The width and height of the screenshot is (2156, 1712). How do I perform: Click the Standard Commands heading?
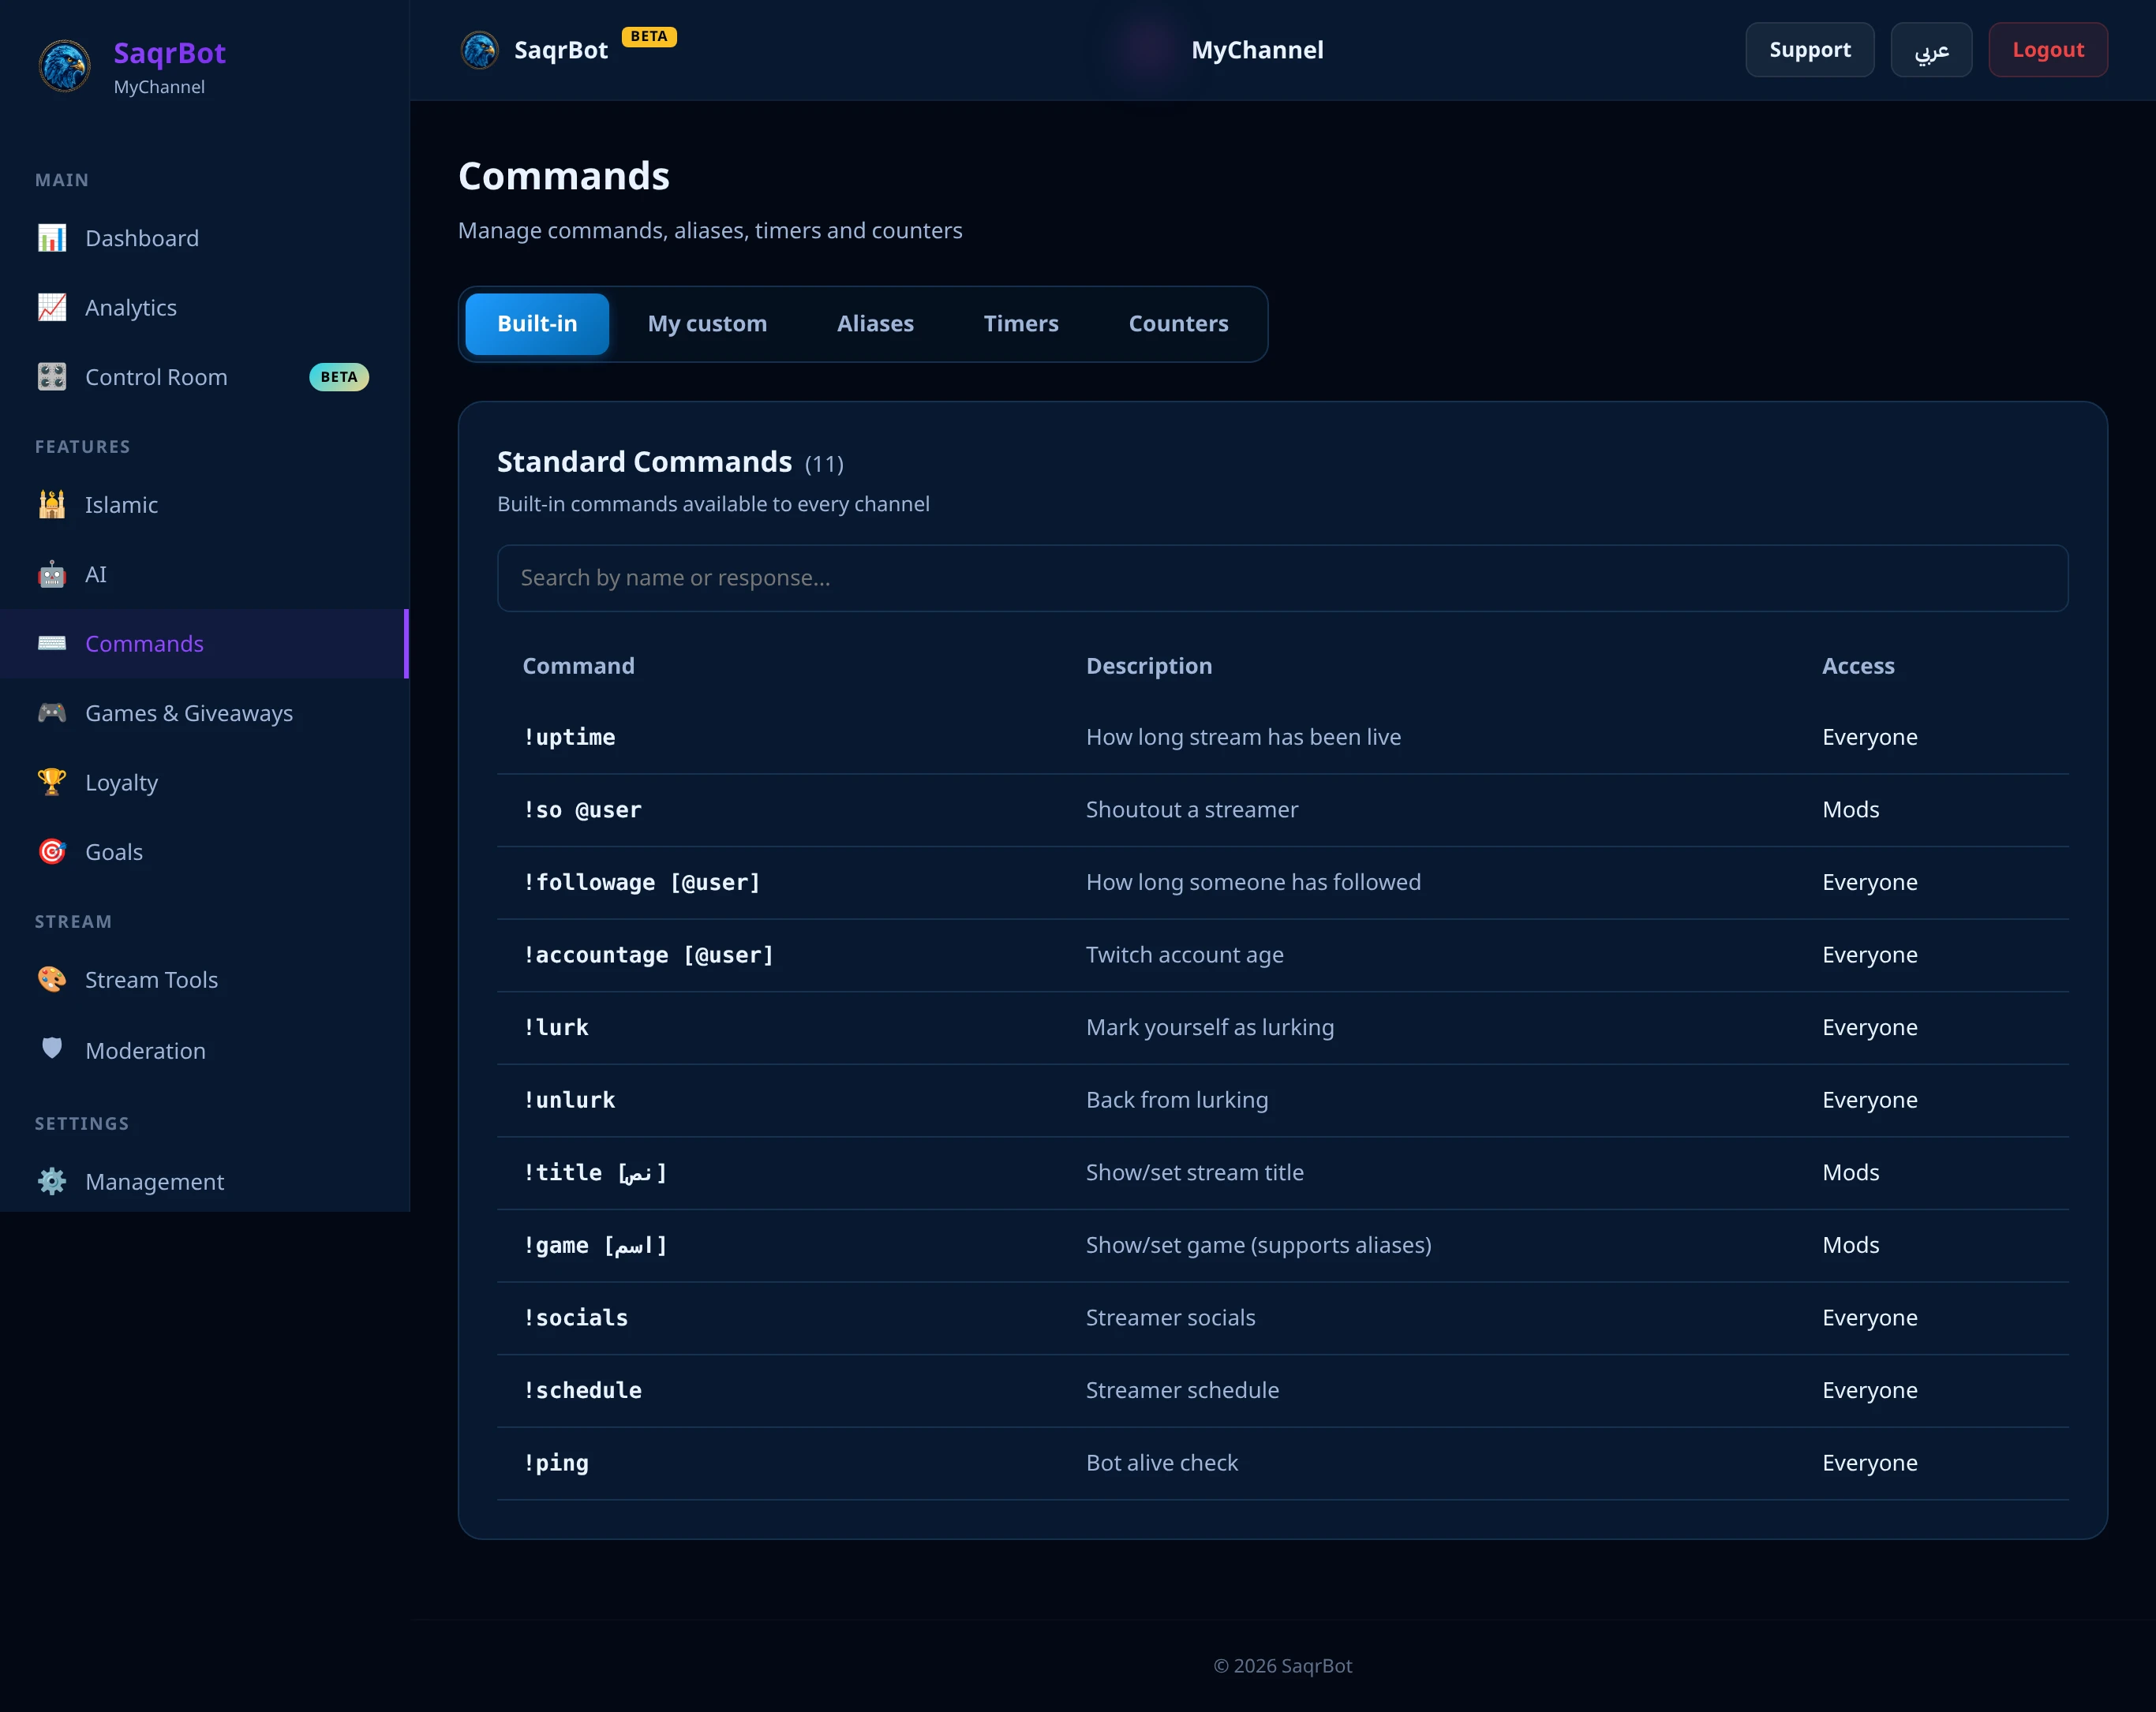(x=644, y=462)
